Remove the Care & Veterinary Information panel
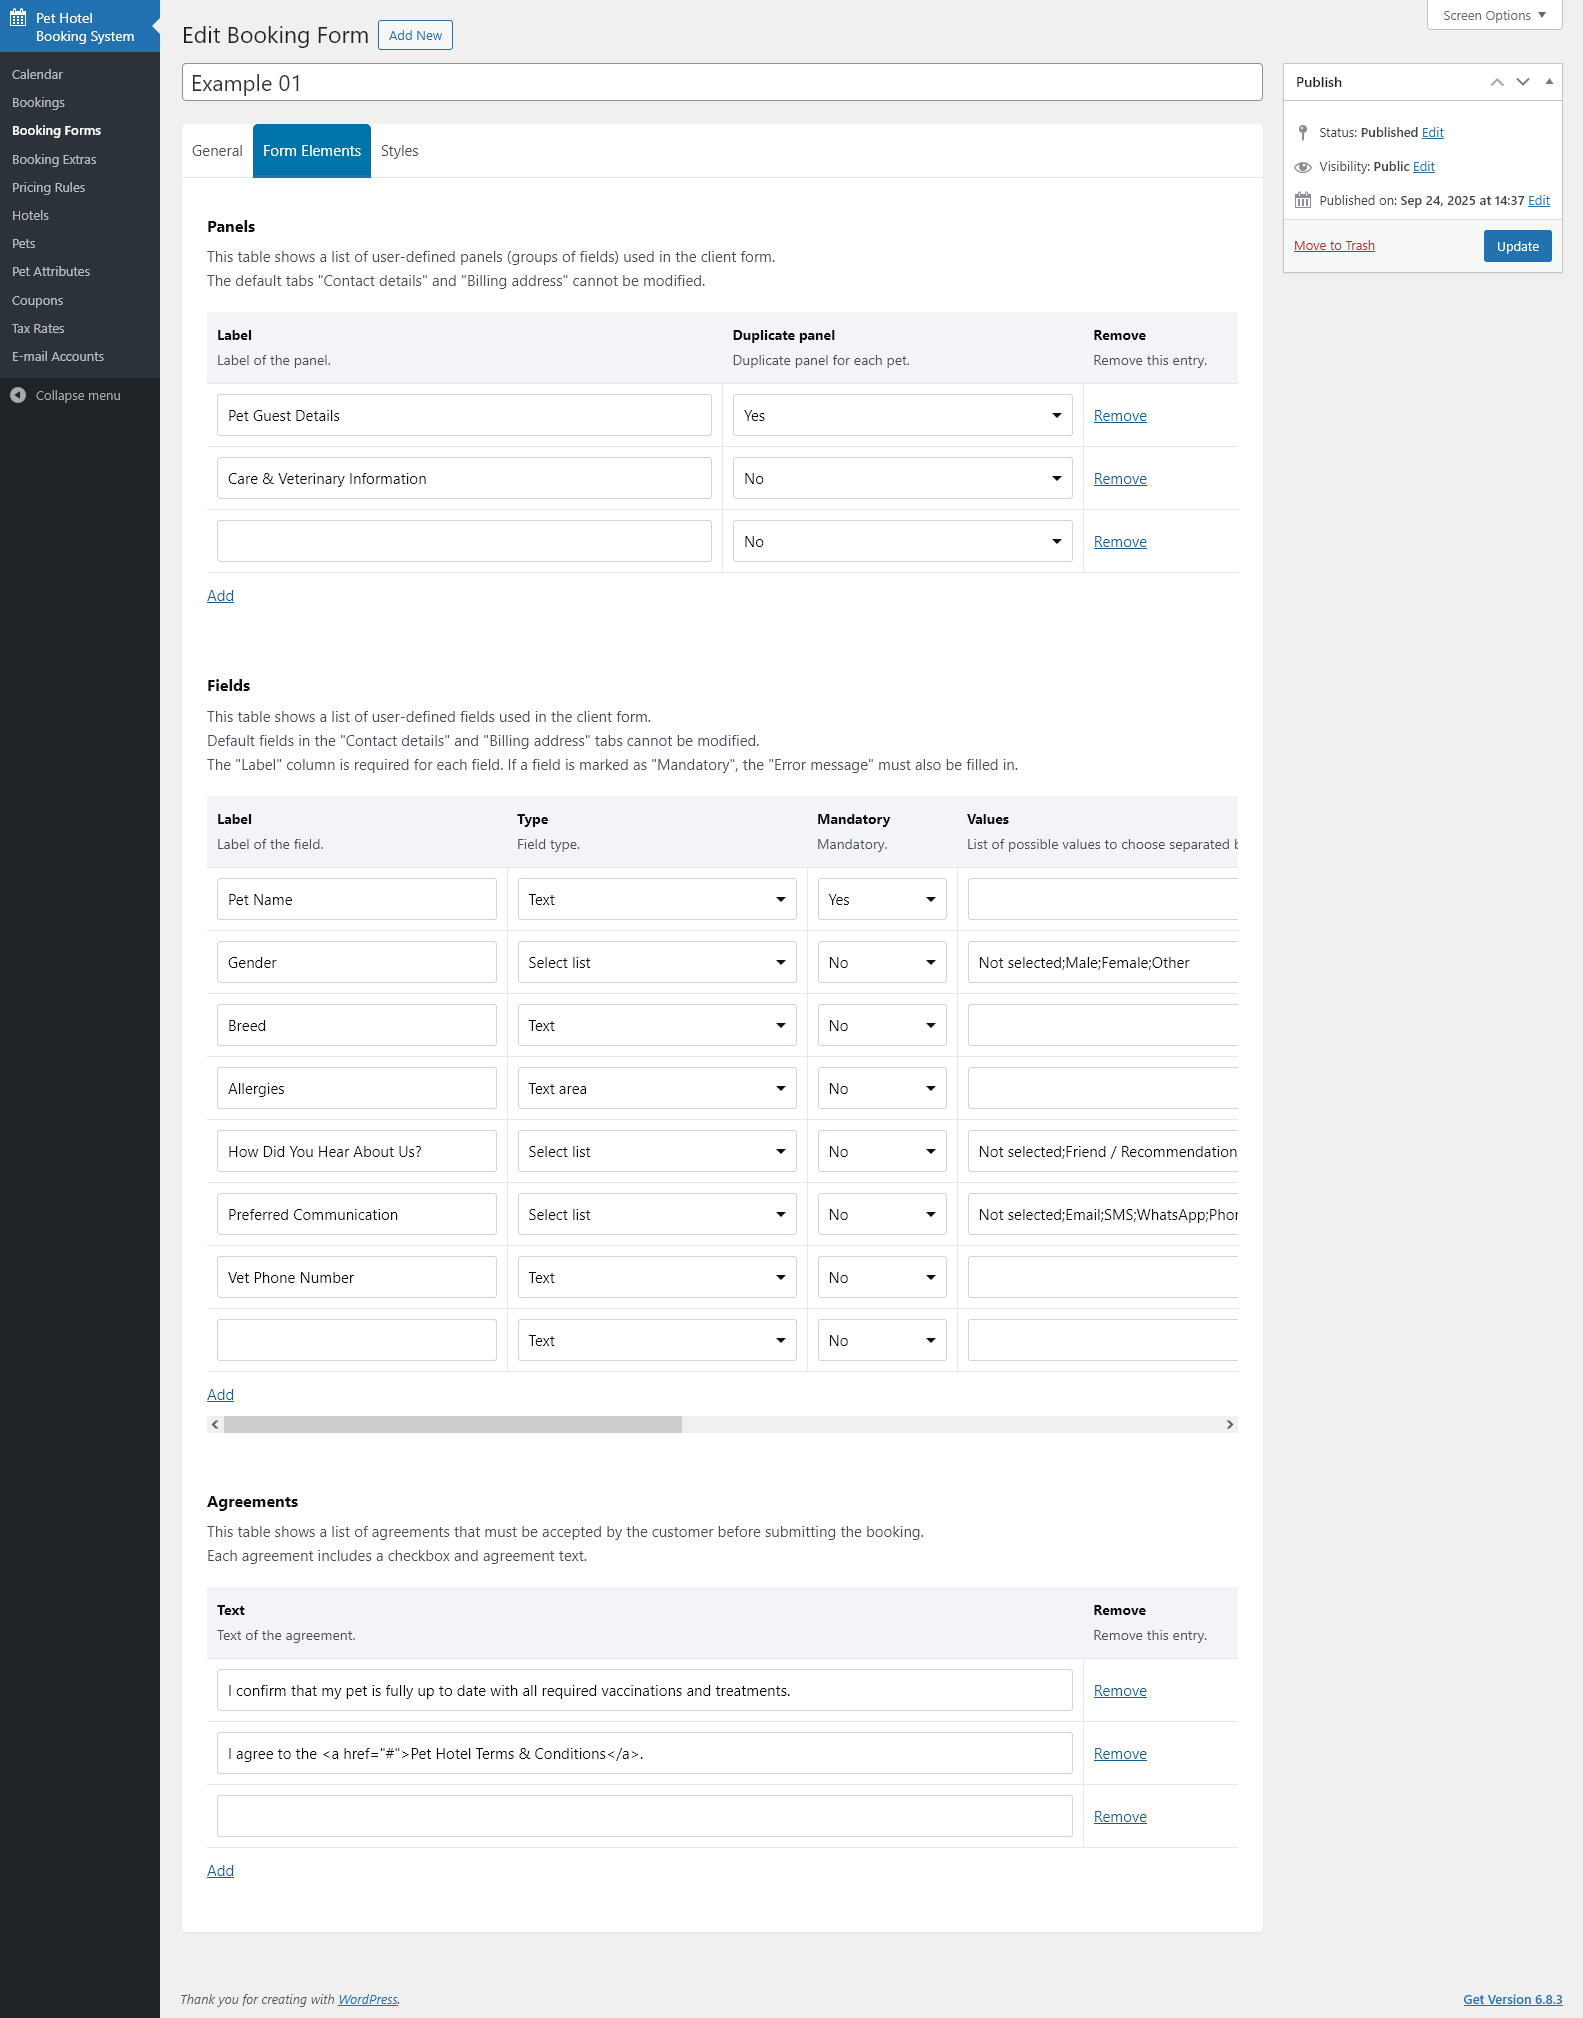This screenshot has height=2018, width=1583. [1119, 479]
